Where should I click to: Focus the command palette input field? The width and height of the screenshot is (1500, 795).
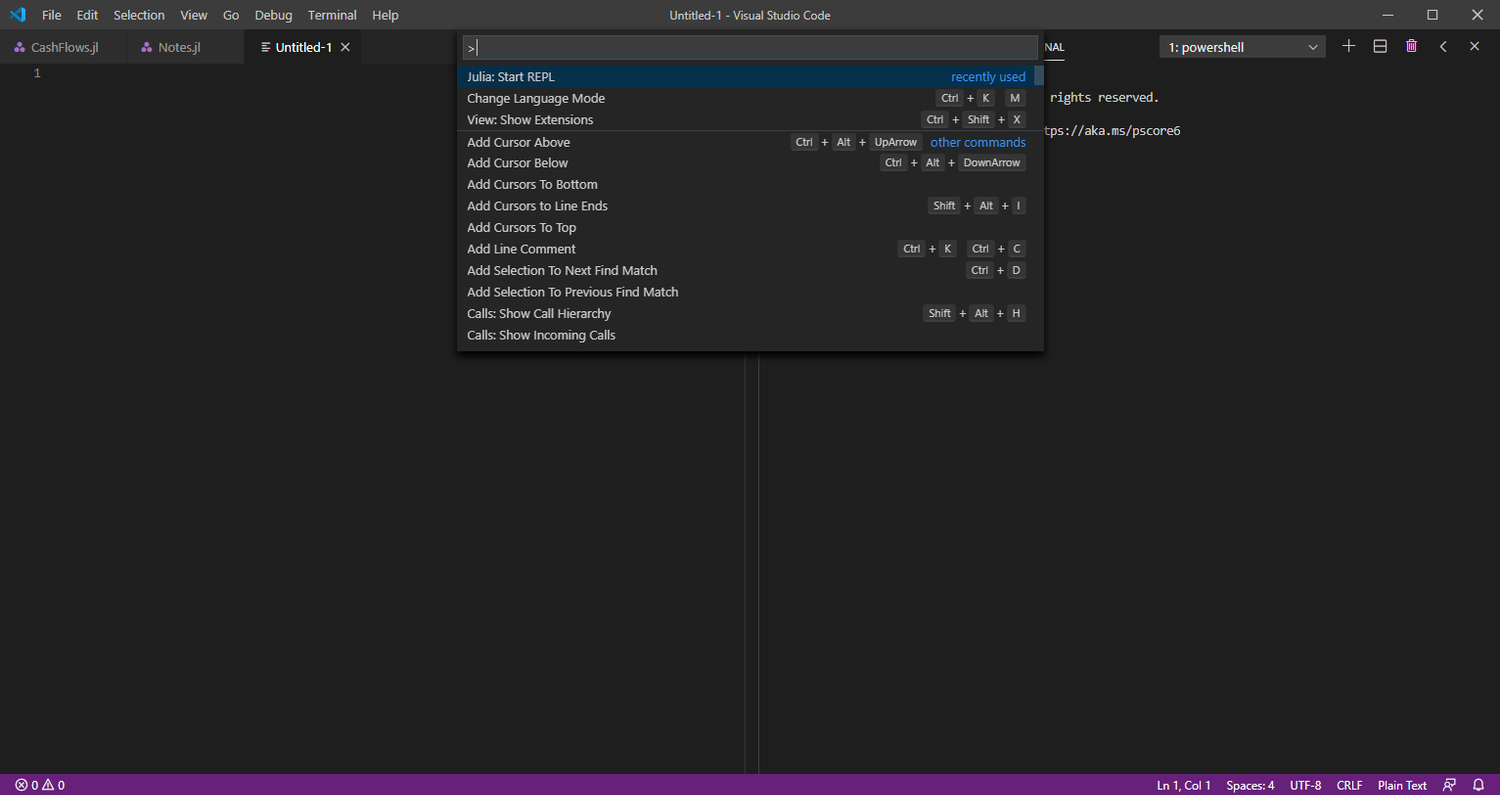click(x=750, y=47)
